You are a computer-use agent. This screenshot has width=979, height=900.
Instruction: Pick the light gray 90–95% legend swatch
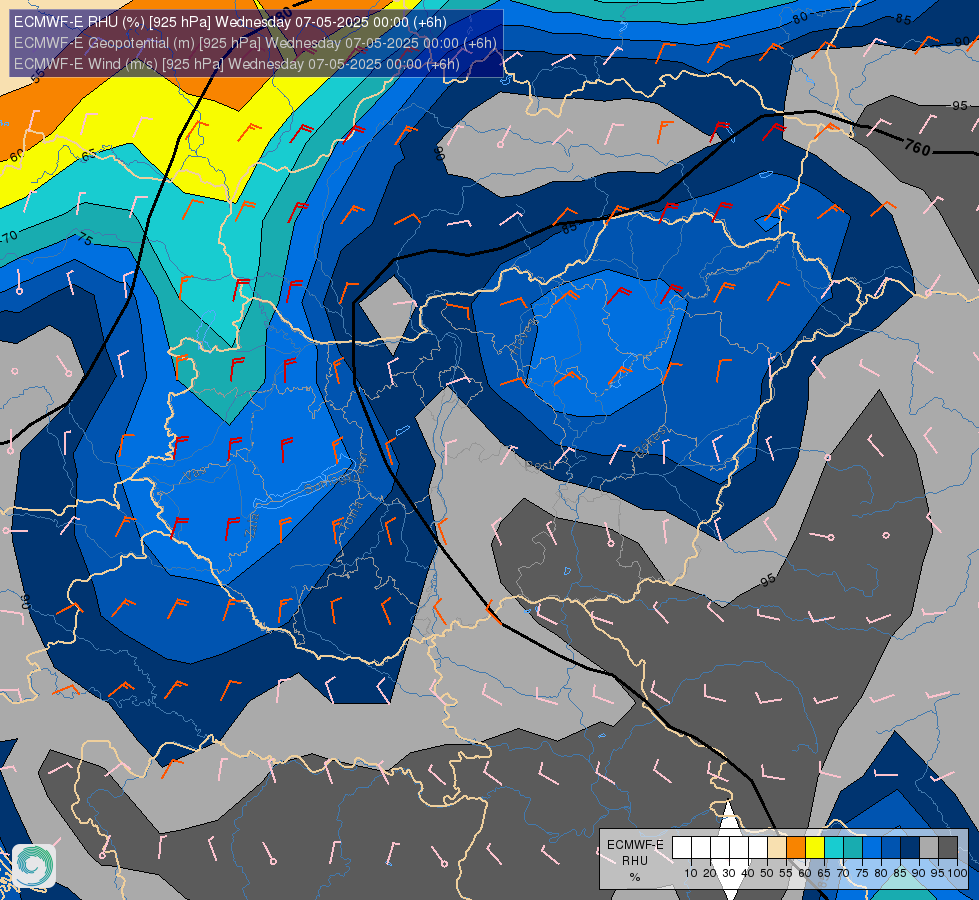928,847
